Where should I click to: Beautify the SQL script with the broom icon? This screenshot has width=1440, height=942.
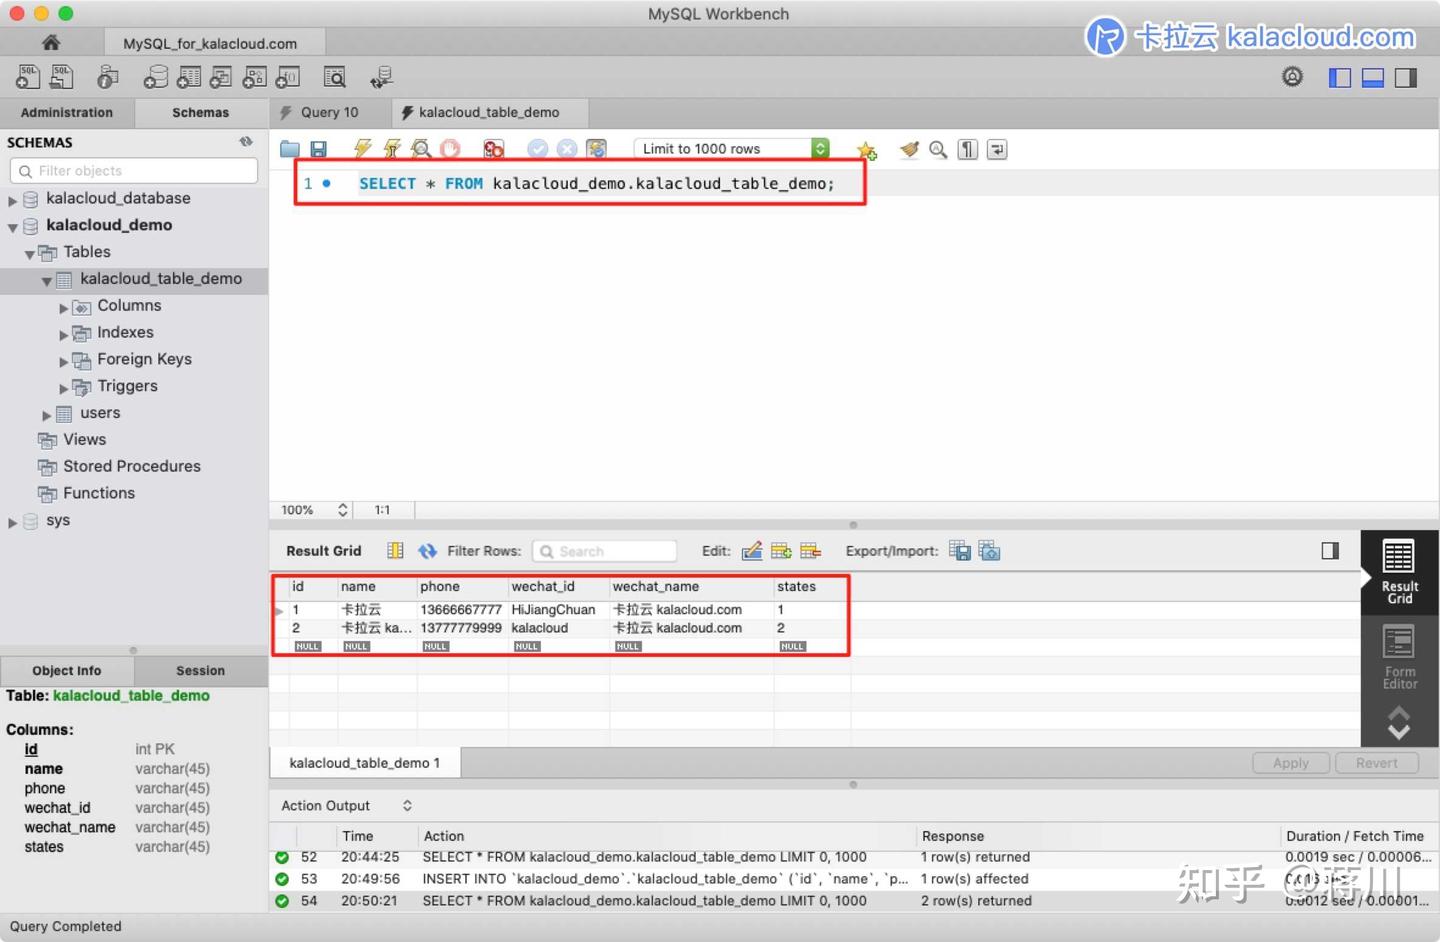(x=908, y=149)
